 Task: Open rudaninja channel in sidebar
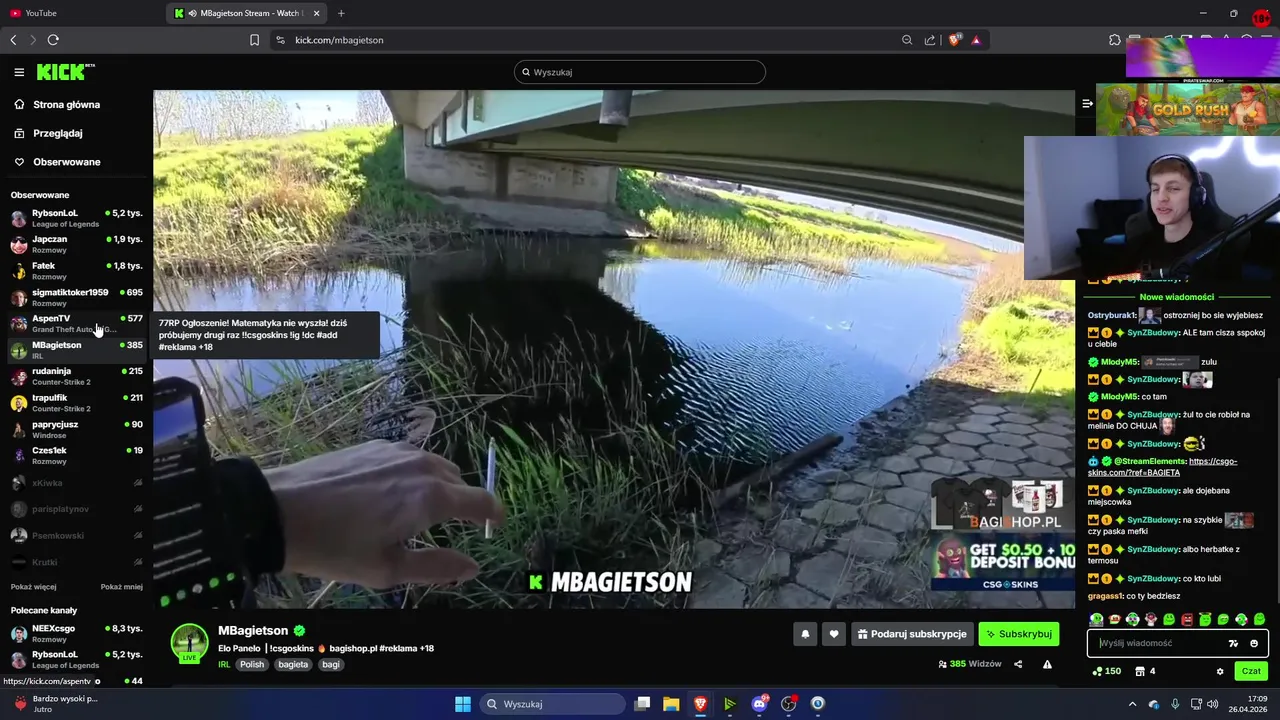click(76, 376)
